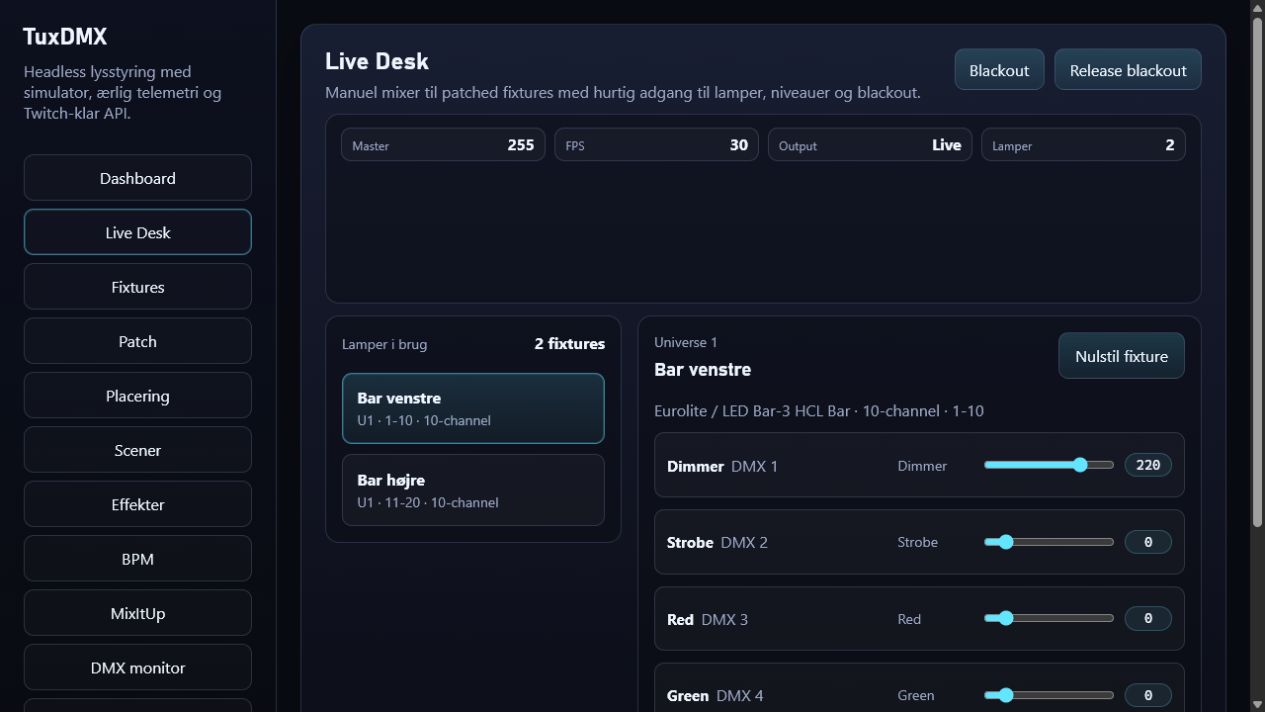Open Effekter in sidebar

[x=137, y=505]
